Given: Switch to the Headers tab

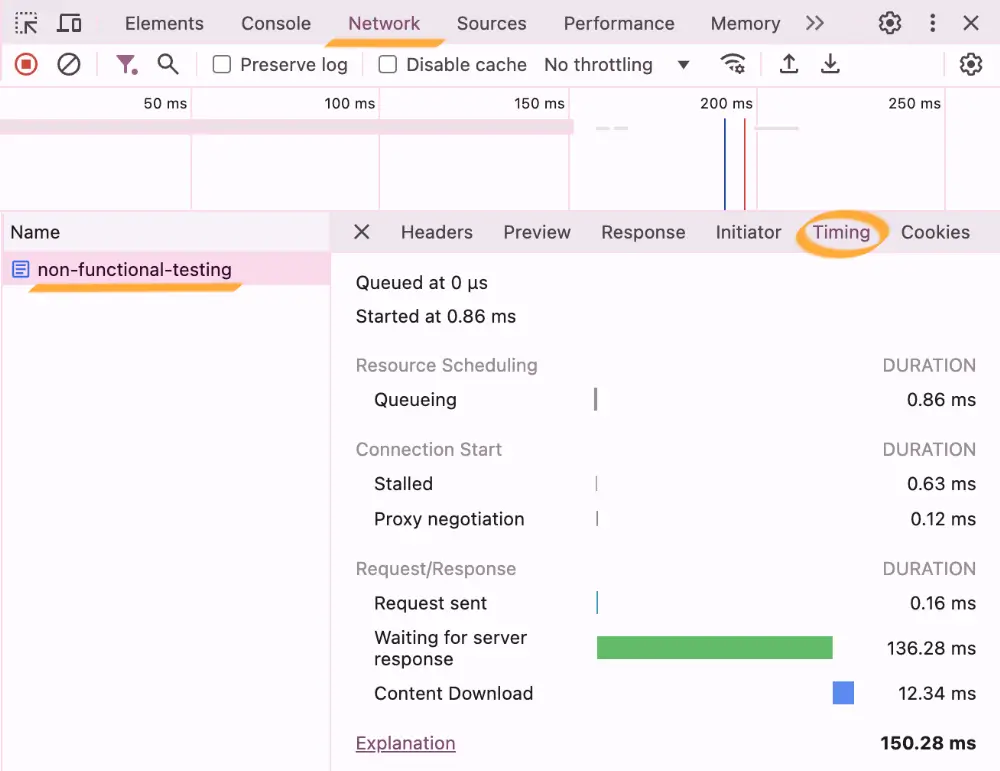Looking at the screenshot, I should click(x=436, y=232).
